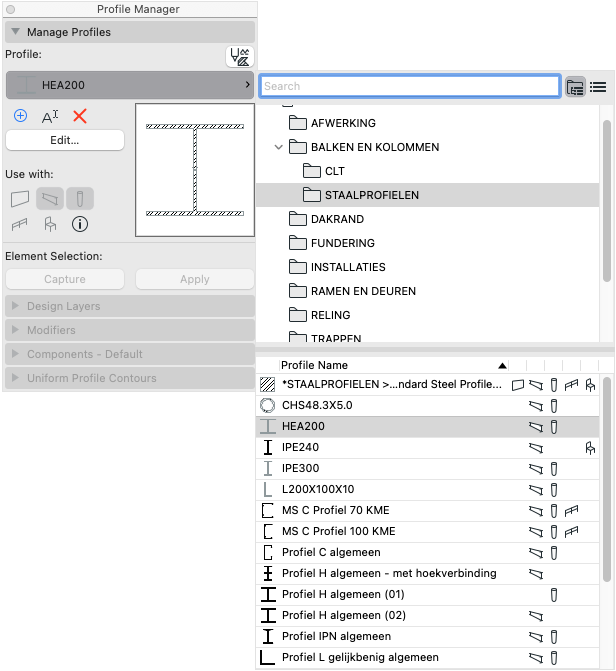616x671 pixels.
Task: Select Profiel C algemeen
Action: point(427,552)
